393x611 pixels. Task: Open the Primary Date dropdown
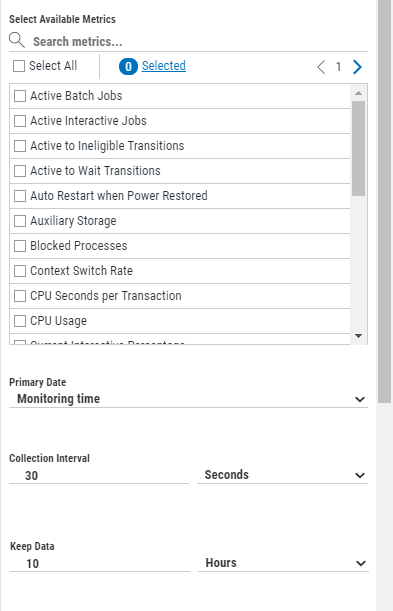tap(189, 399)
